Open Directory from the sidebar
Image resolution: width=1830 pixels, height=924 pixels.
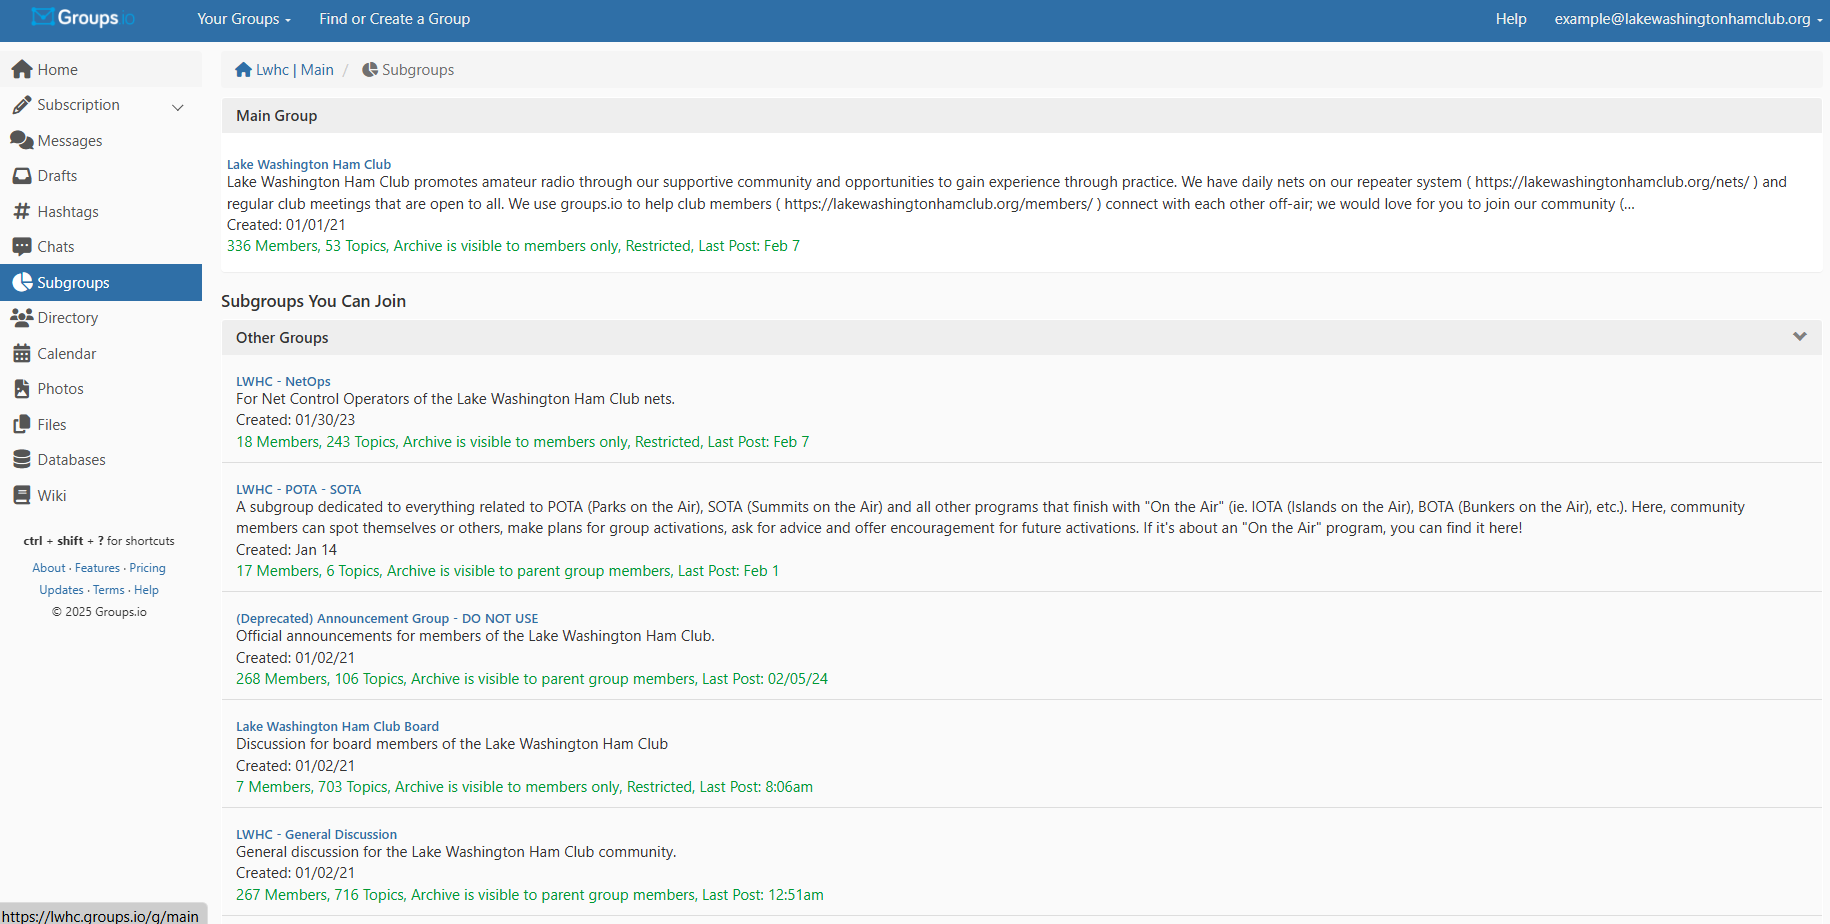101,318
